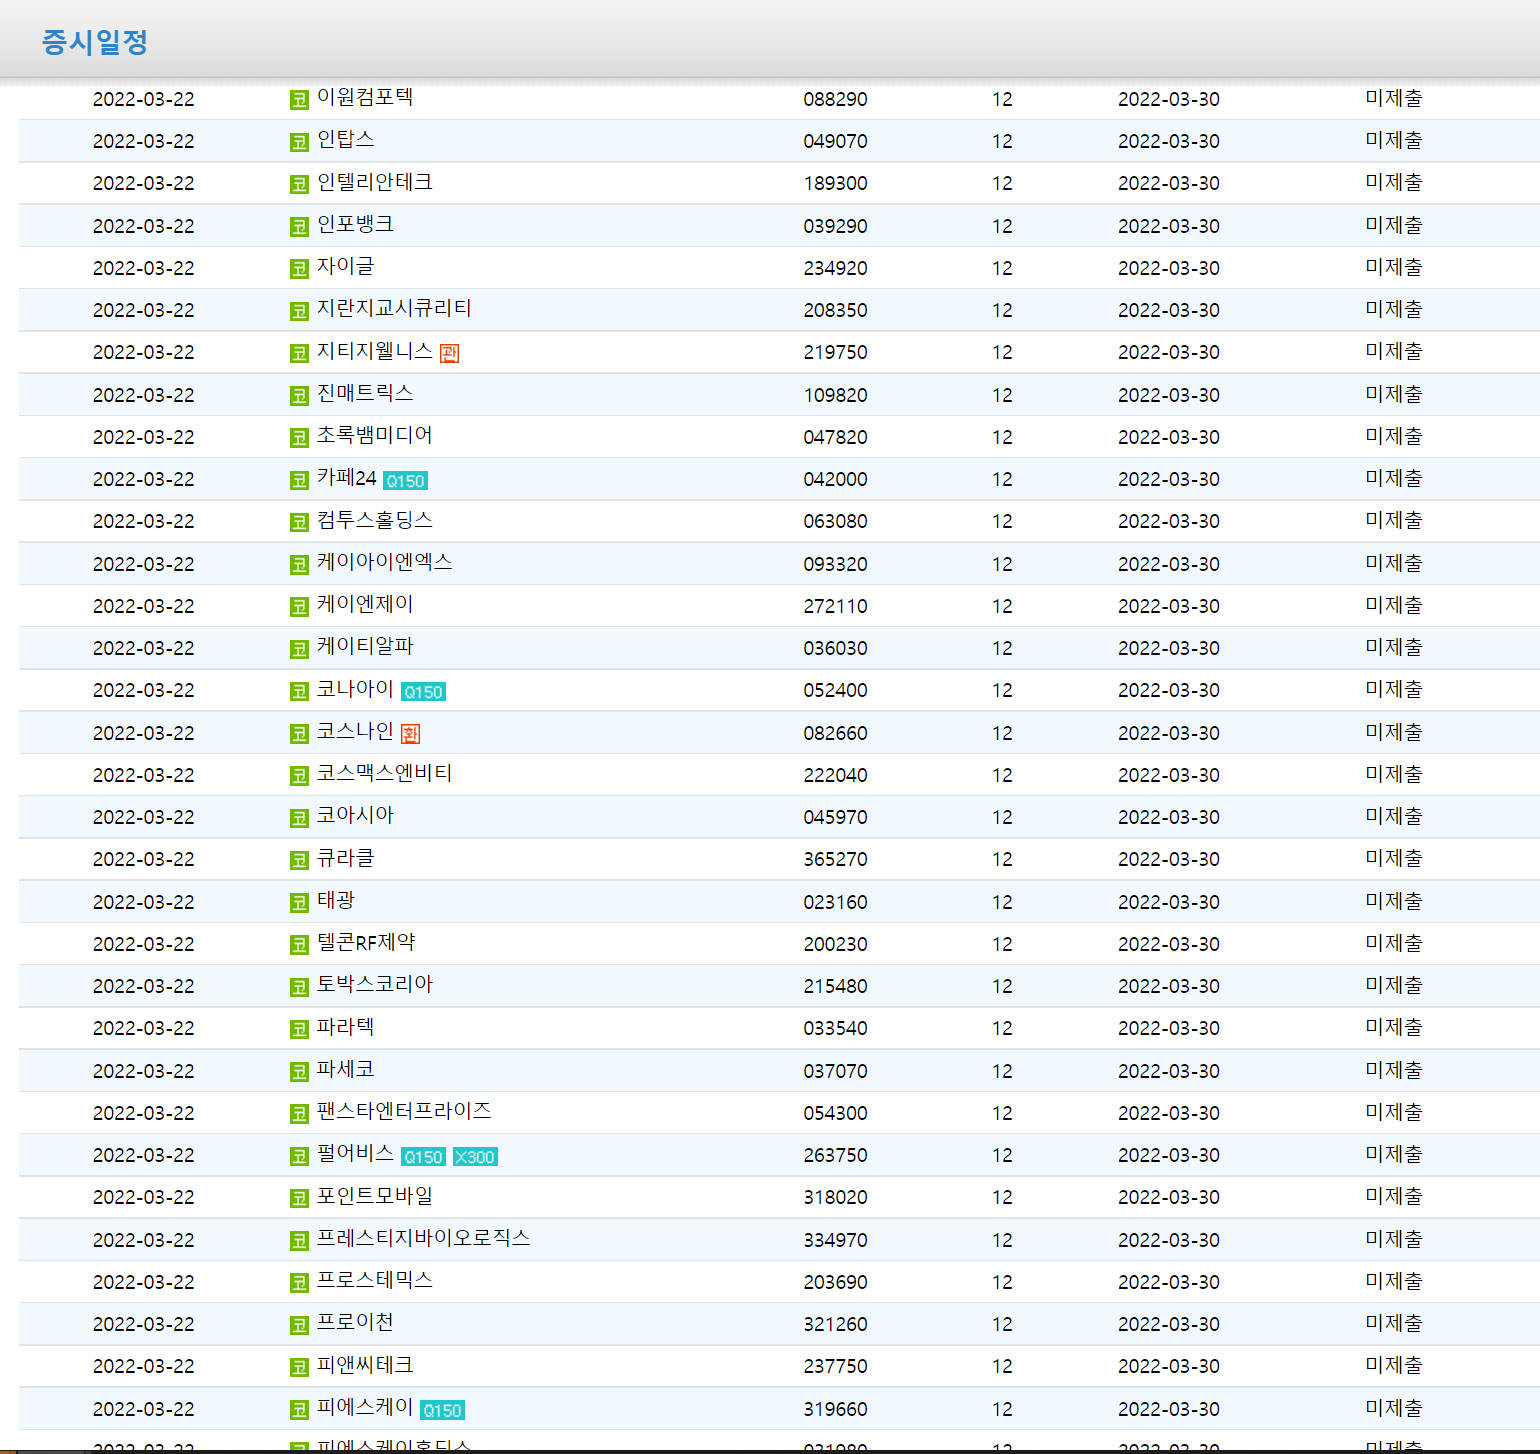The image size is (1540, 1454).
Task: Click the 팬스타엔터프라이즈 stock name
Action: click(404, 1111)
